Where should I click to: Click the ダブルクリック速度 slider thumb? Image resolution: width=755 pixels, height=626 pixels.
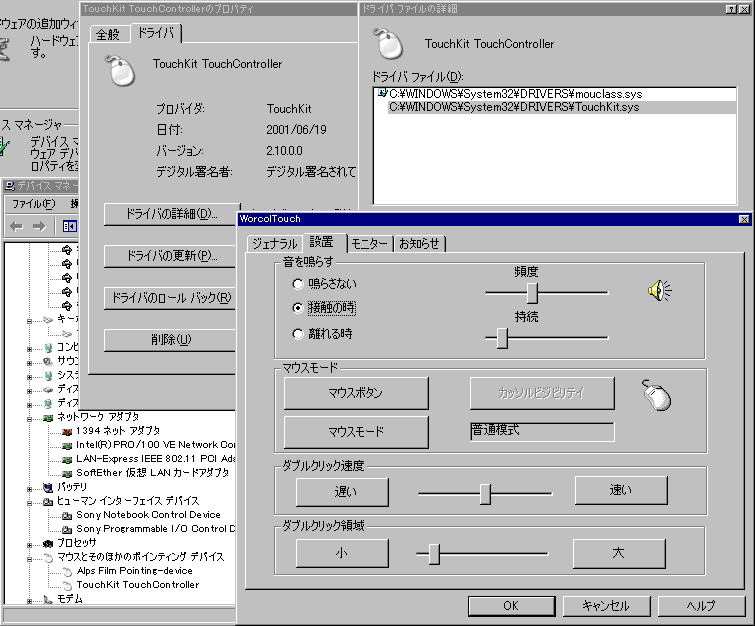pos(485,494)
